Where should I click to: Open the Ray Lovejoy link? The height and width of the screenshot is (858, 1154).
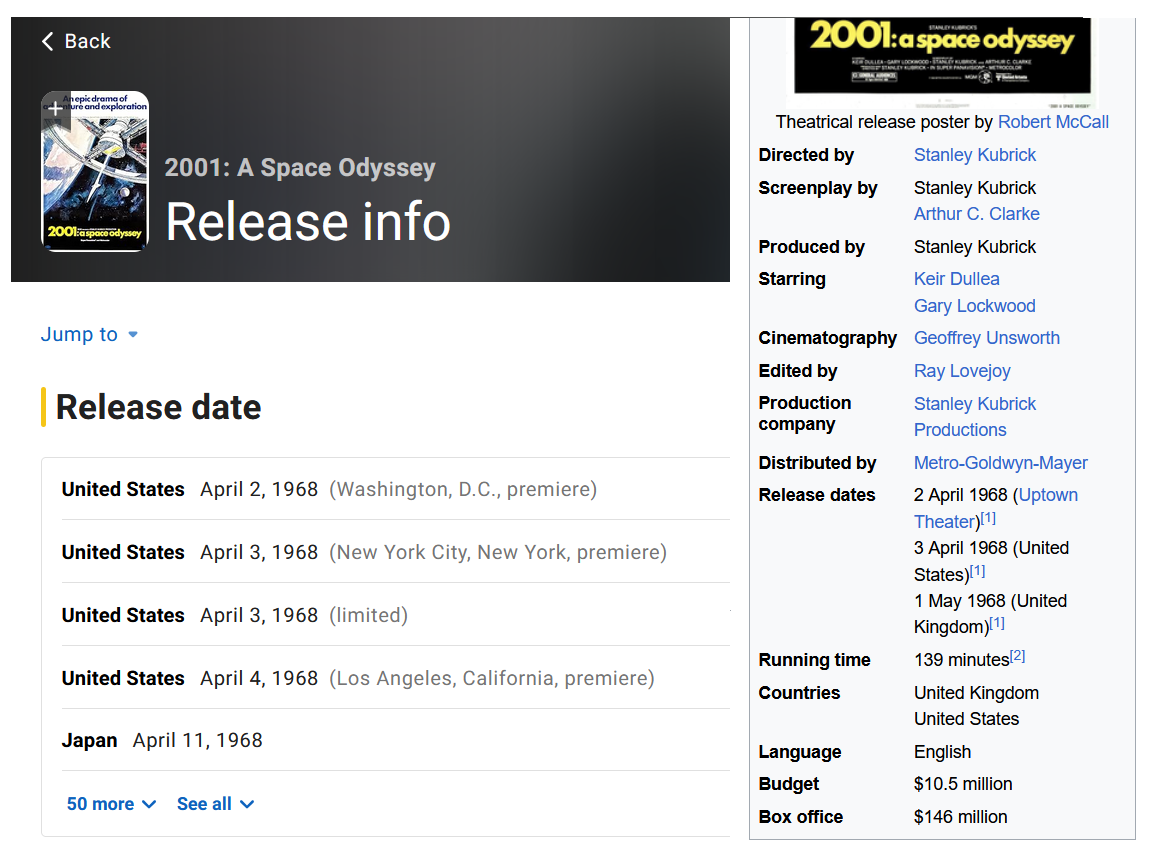coord(962,371)
